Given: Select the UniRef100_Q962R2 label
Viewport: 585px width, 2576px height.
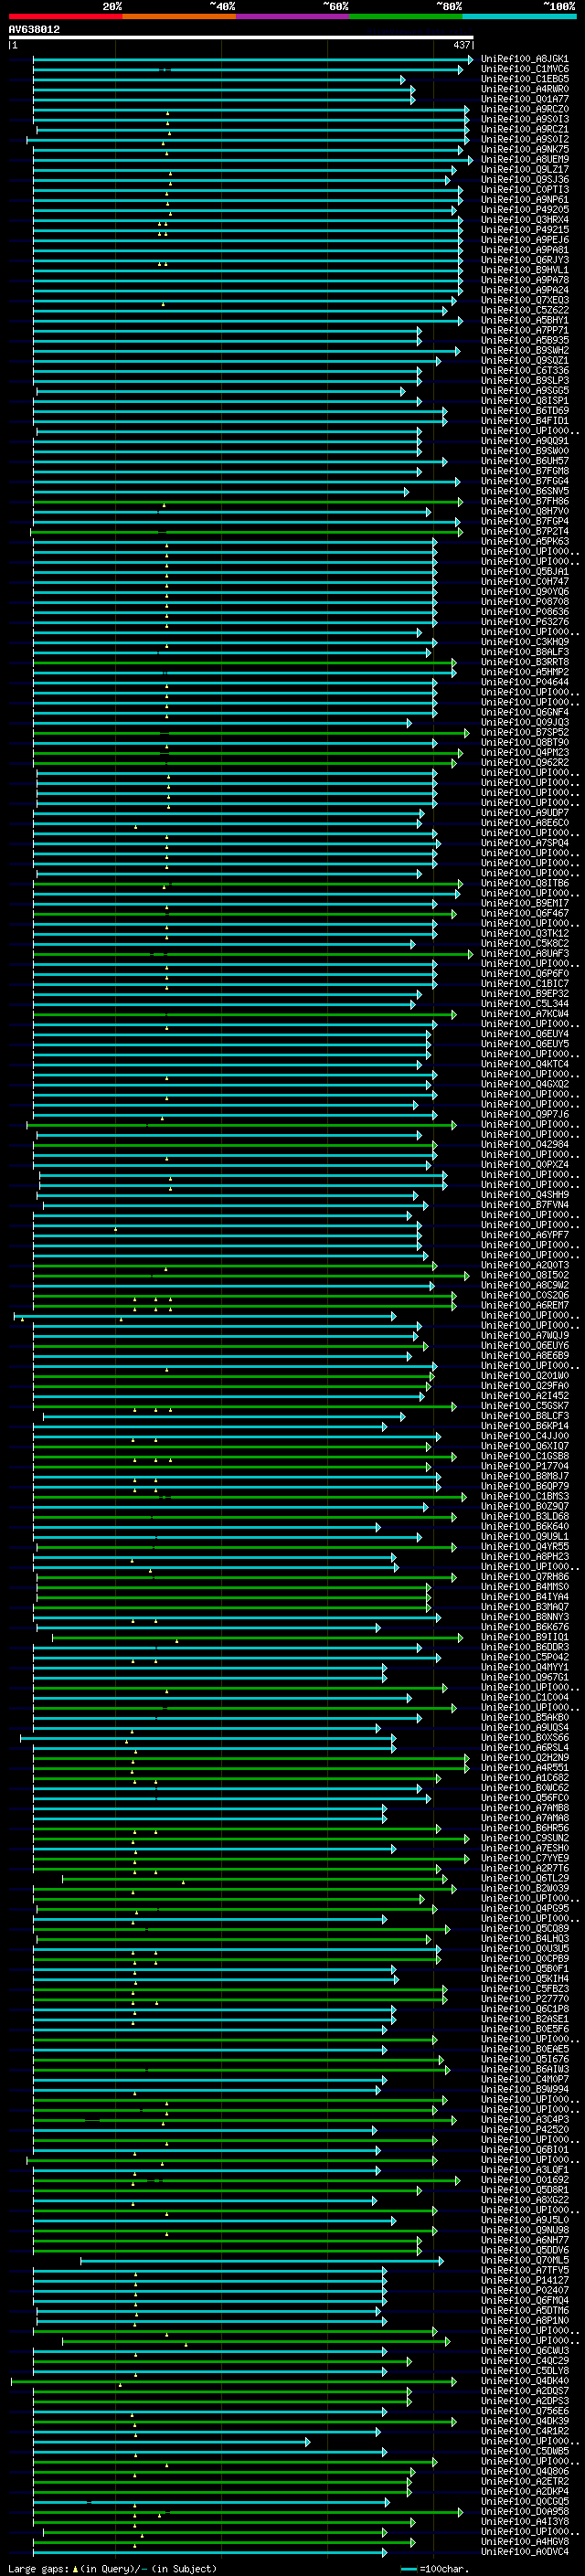Looking at the screenshot, I should (x=525, y=762).
